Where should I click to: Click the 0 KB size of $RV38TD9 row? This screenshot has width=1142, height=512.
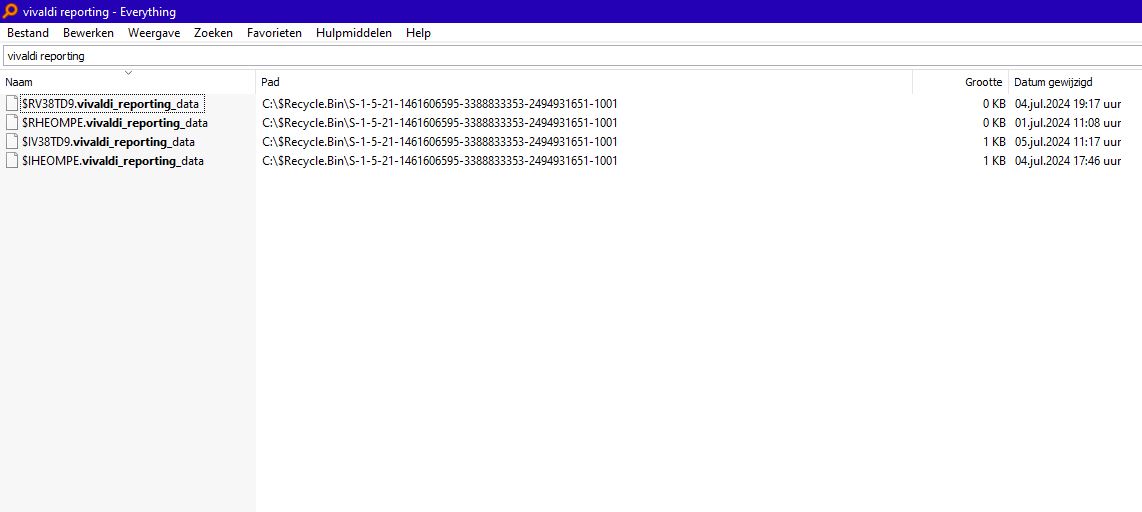[993, 103]
